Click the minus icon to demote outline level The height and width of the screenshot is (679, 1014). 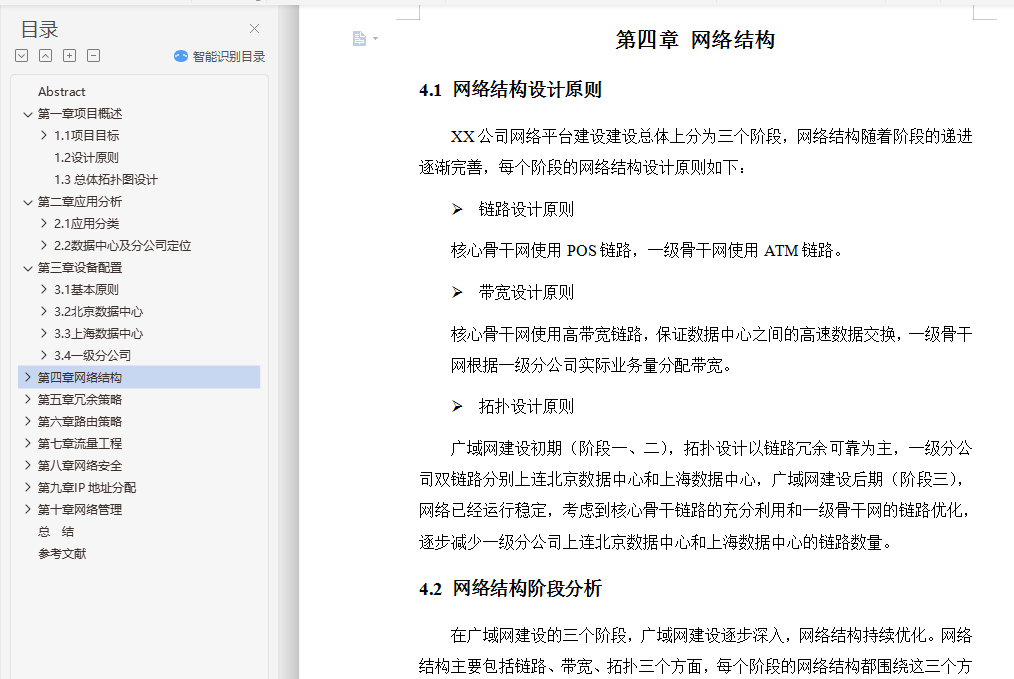93,56
